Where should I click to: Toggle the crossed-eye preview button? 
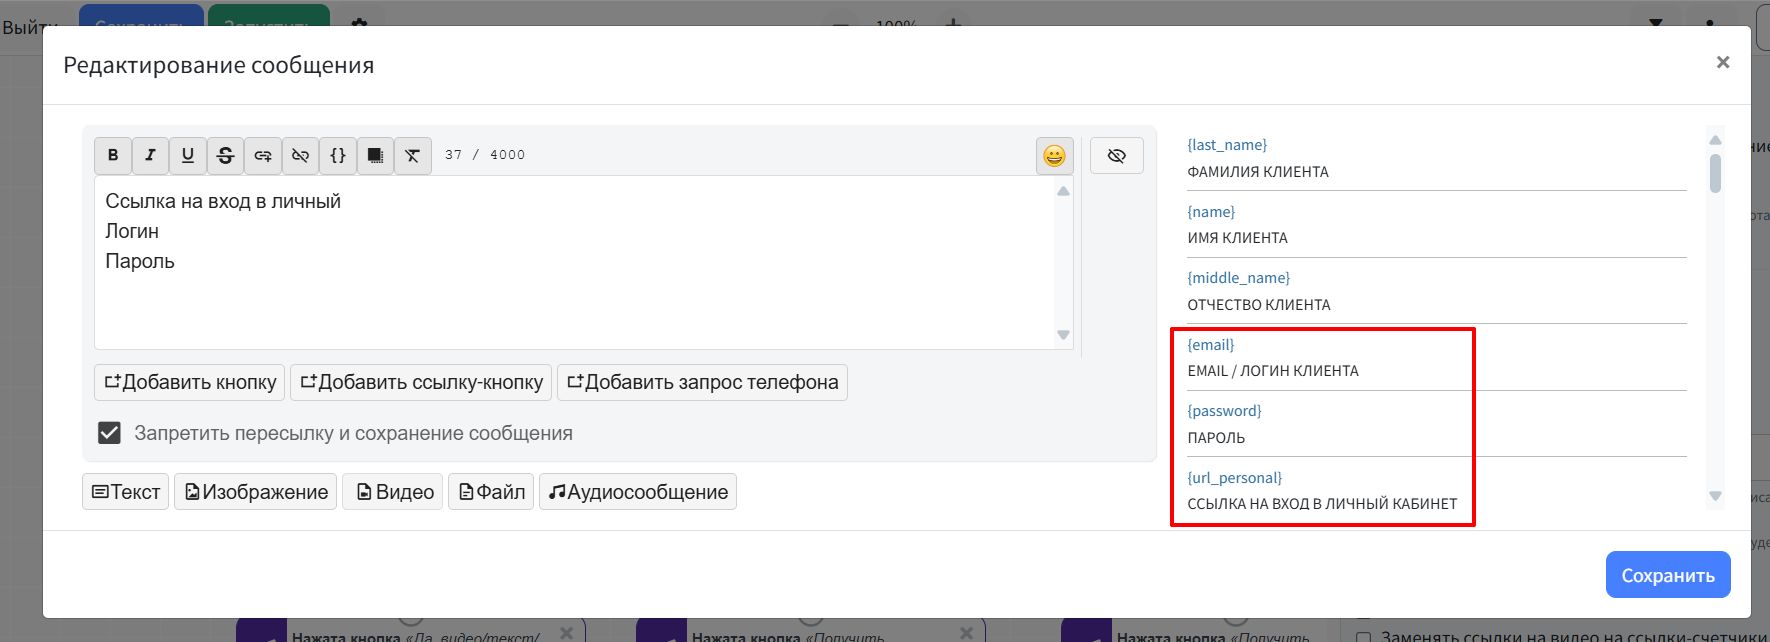pyautogui.click(x=1117, y=156)
